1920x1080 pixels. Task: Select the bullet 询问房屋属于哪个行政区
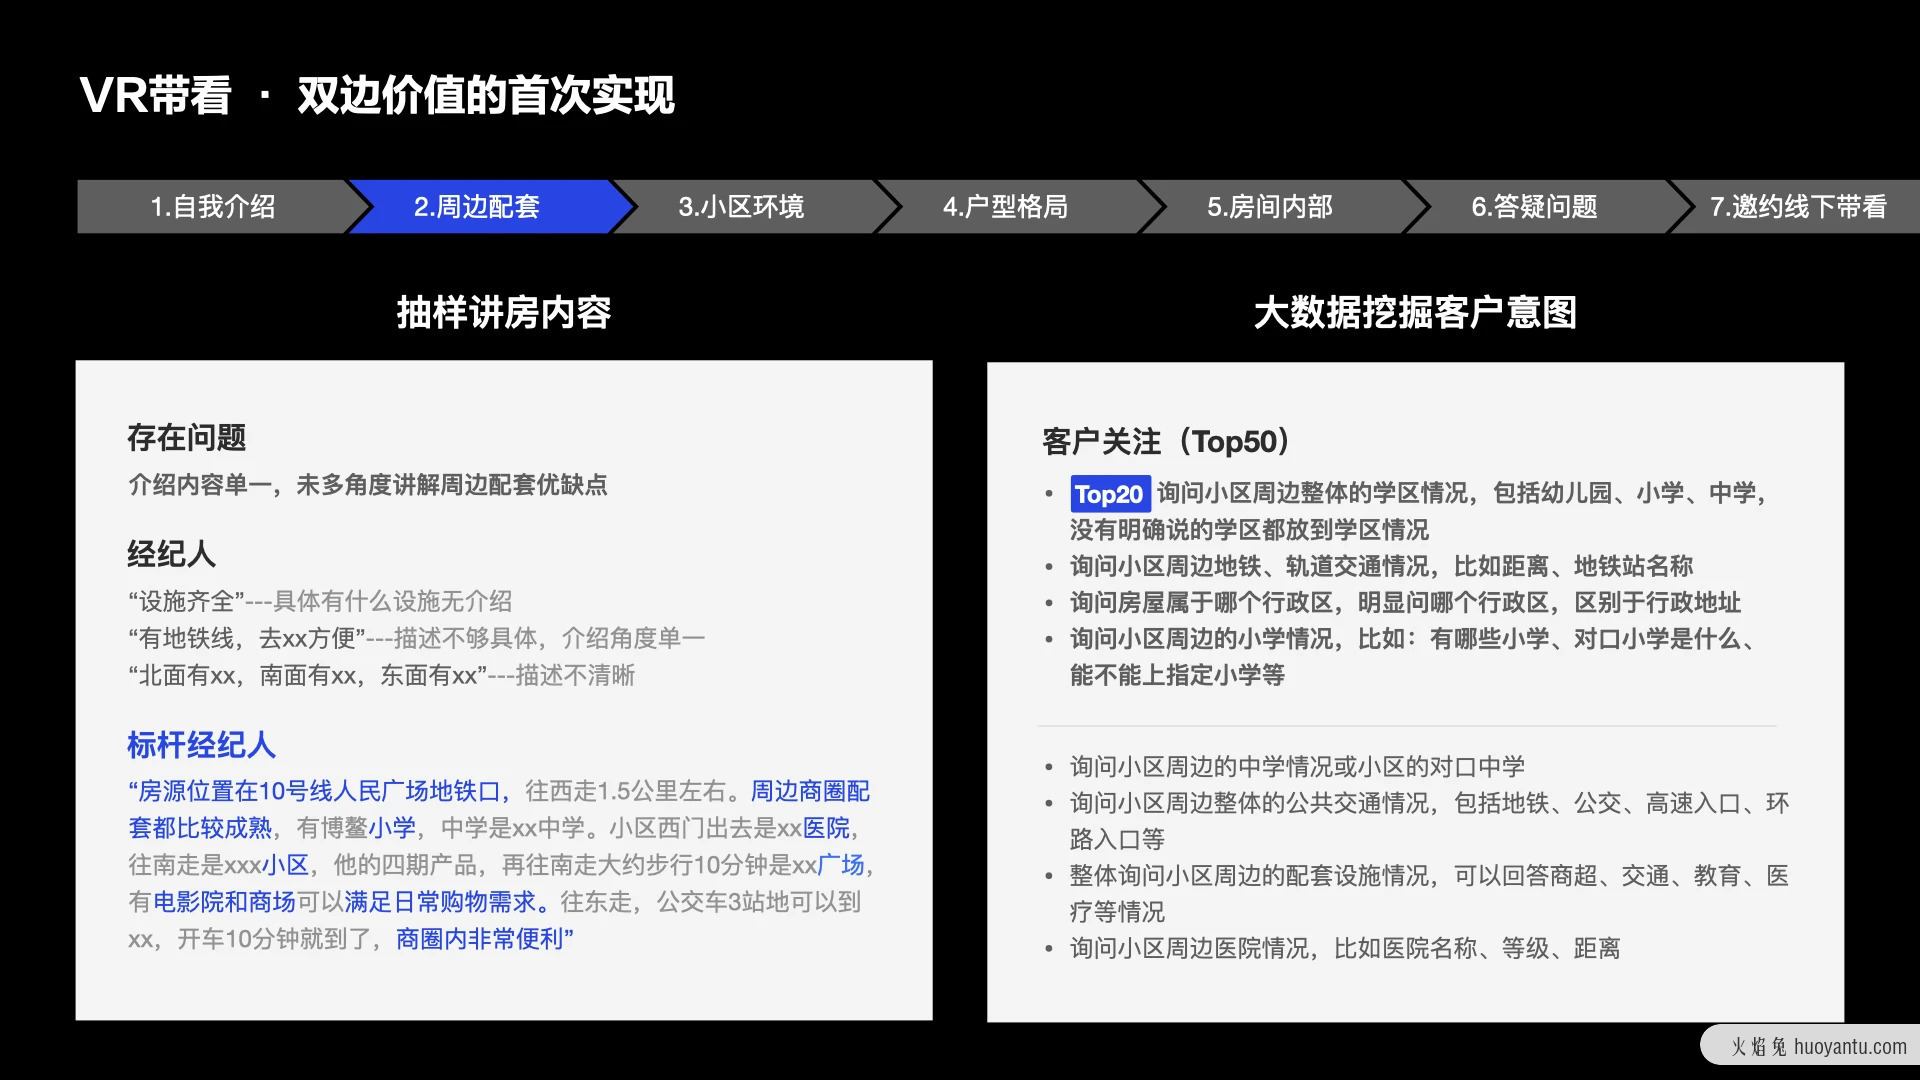(1405, 602)
